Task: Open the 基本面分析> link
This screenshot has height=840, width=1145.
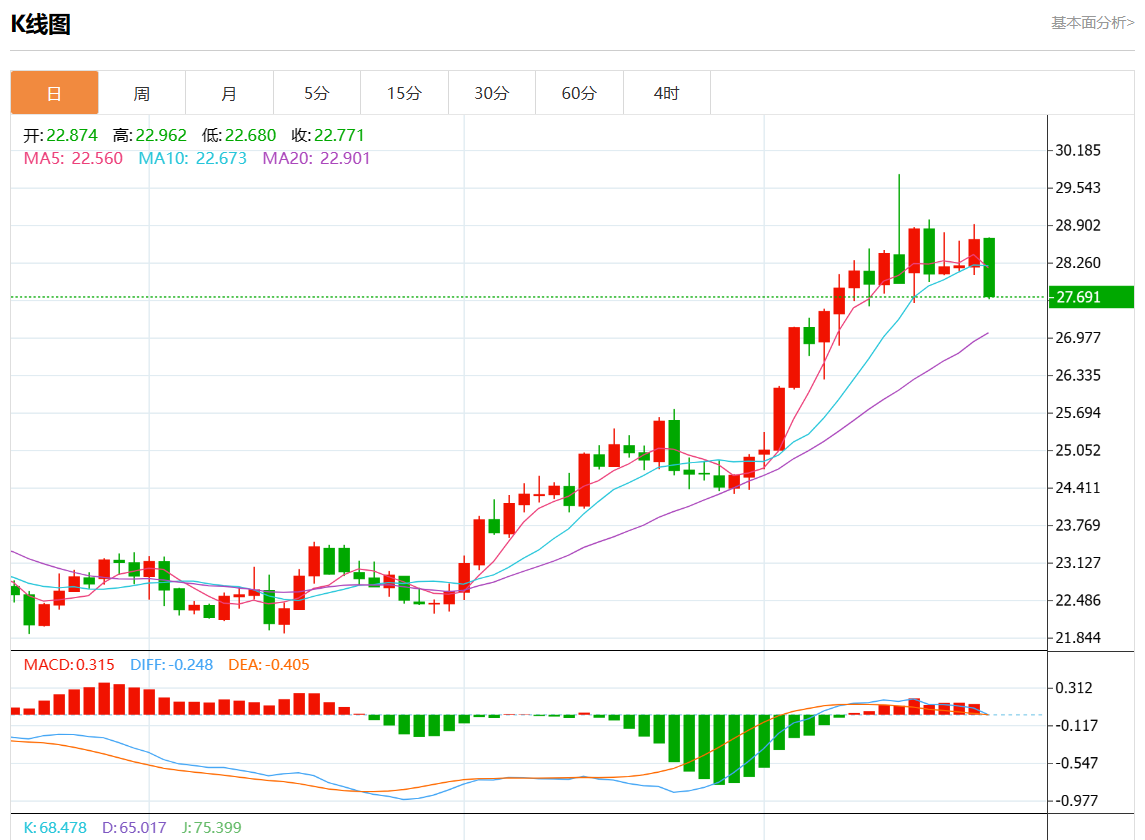Action: click(x=1092, y=23)
